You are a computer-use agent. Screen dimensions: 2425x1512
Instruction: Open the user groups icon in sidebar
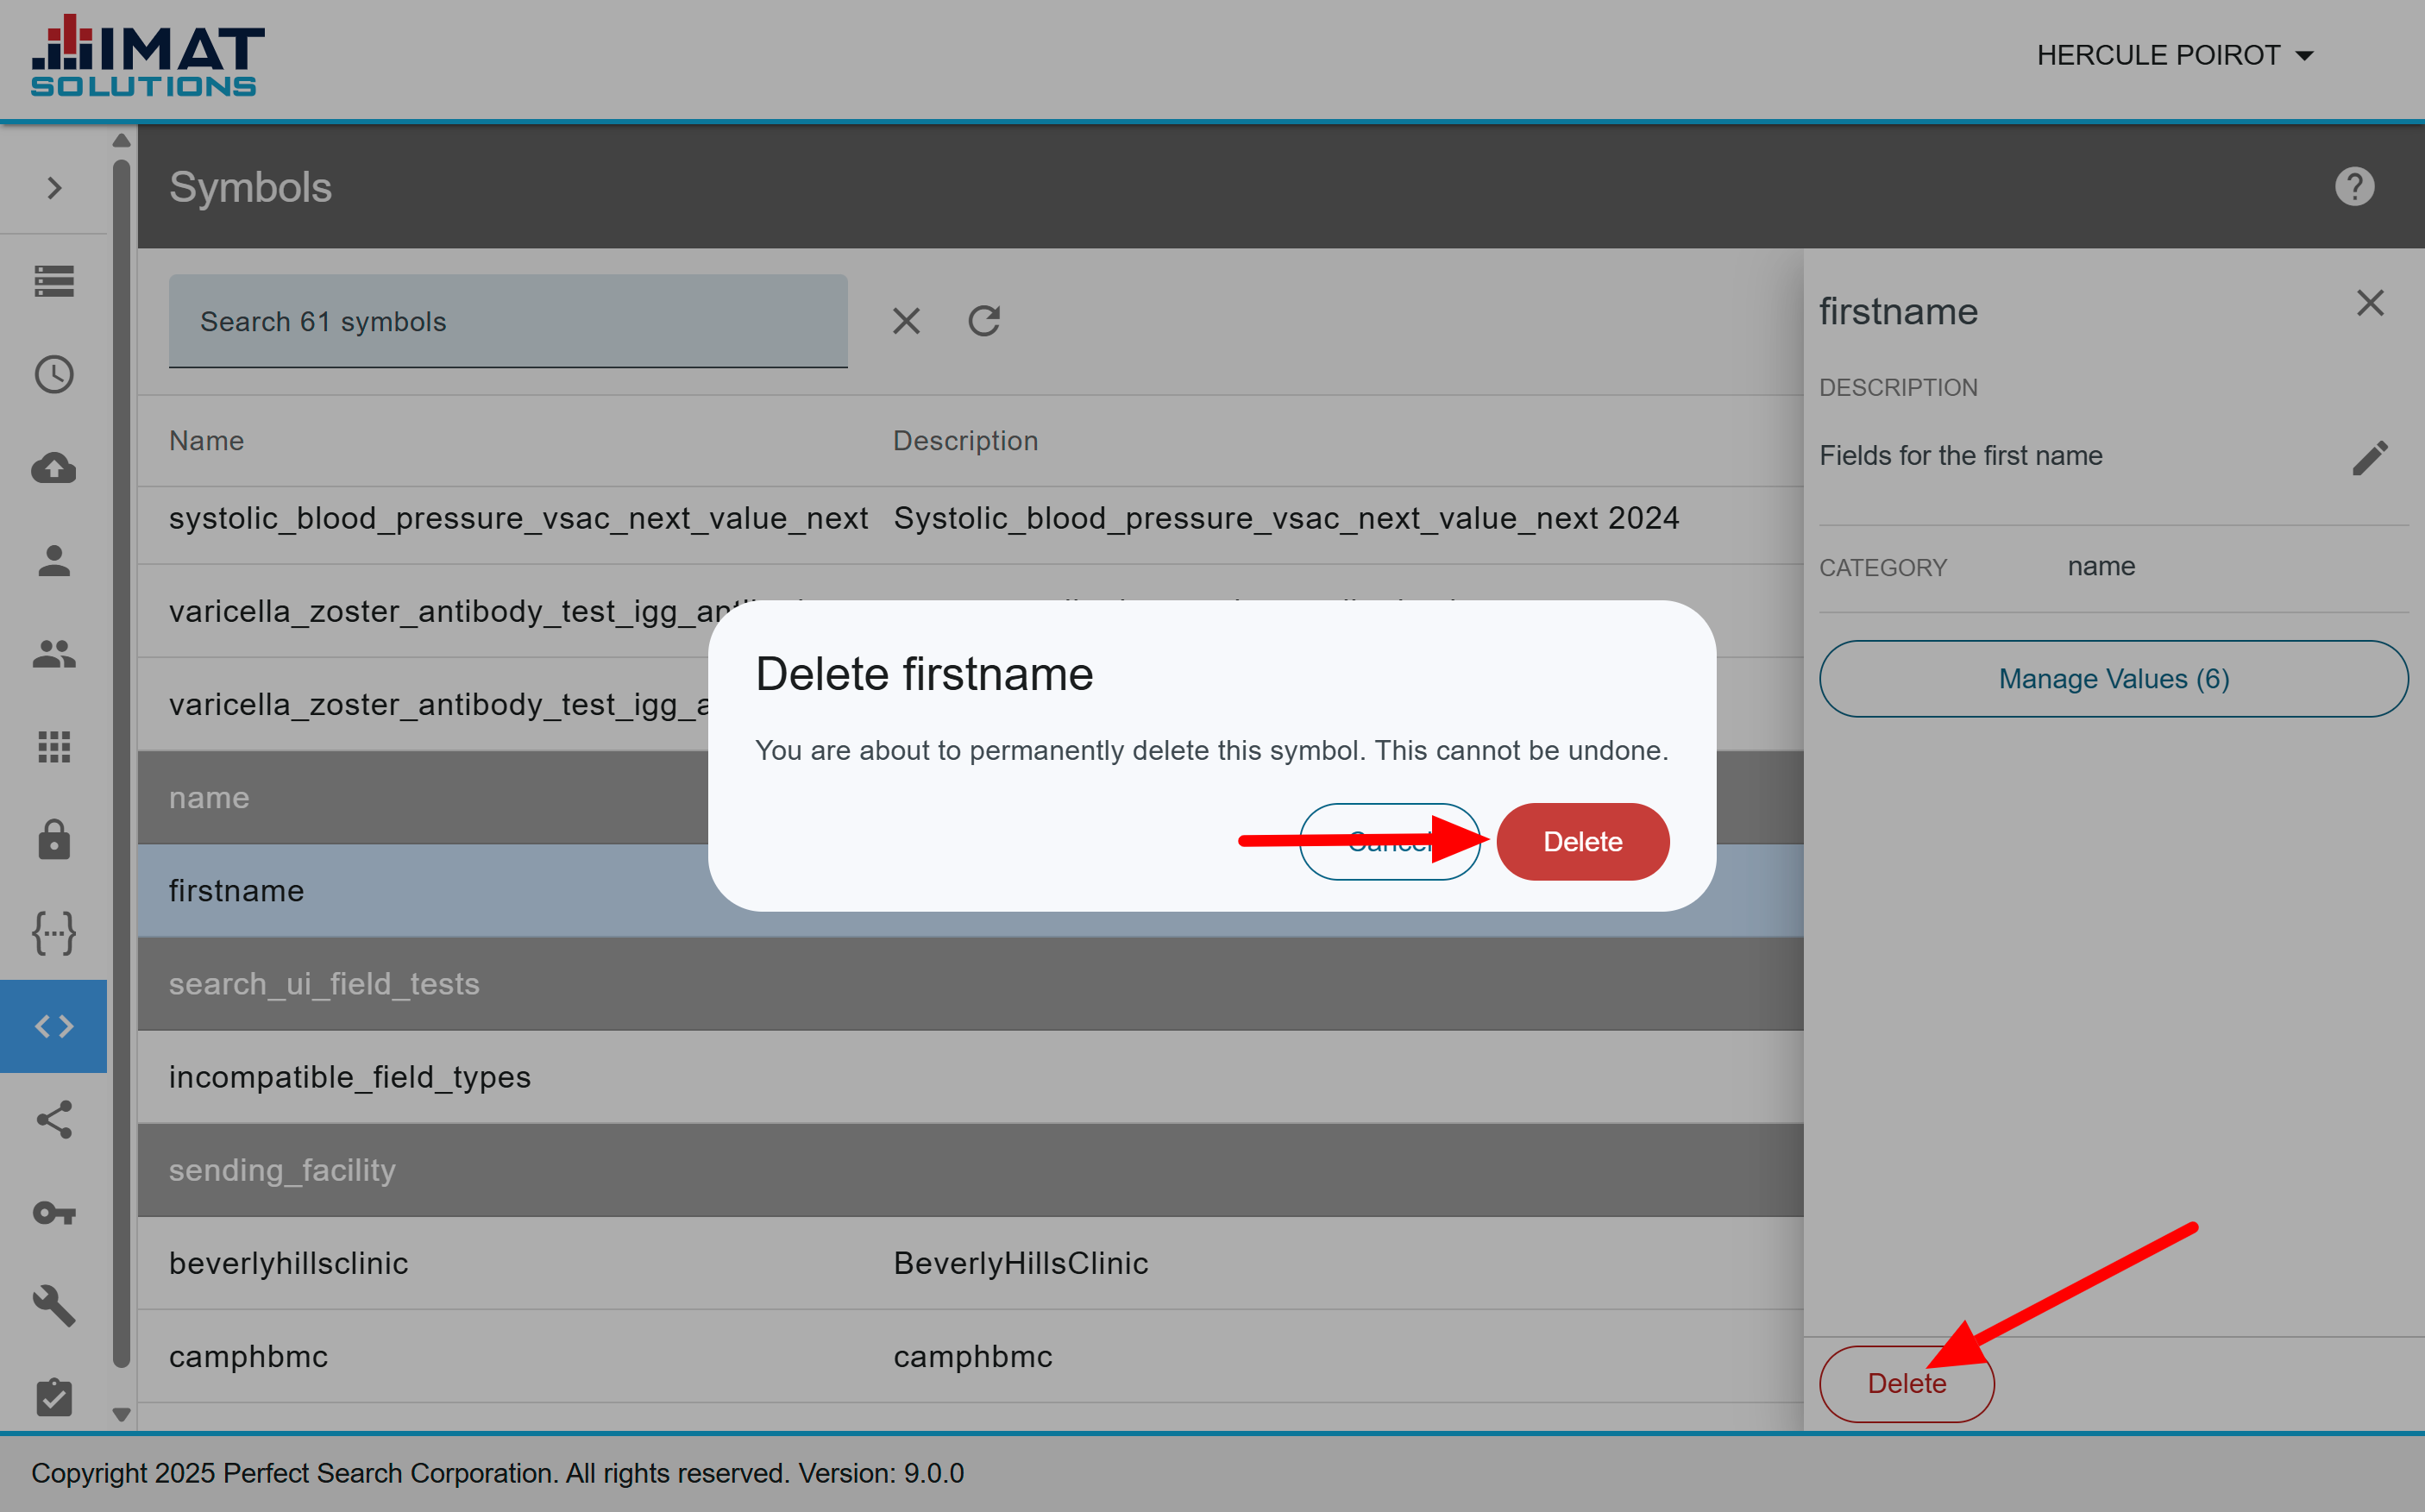[x=54, y=653]
